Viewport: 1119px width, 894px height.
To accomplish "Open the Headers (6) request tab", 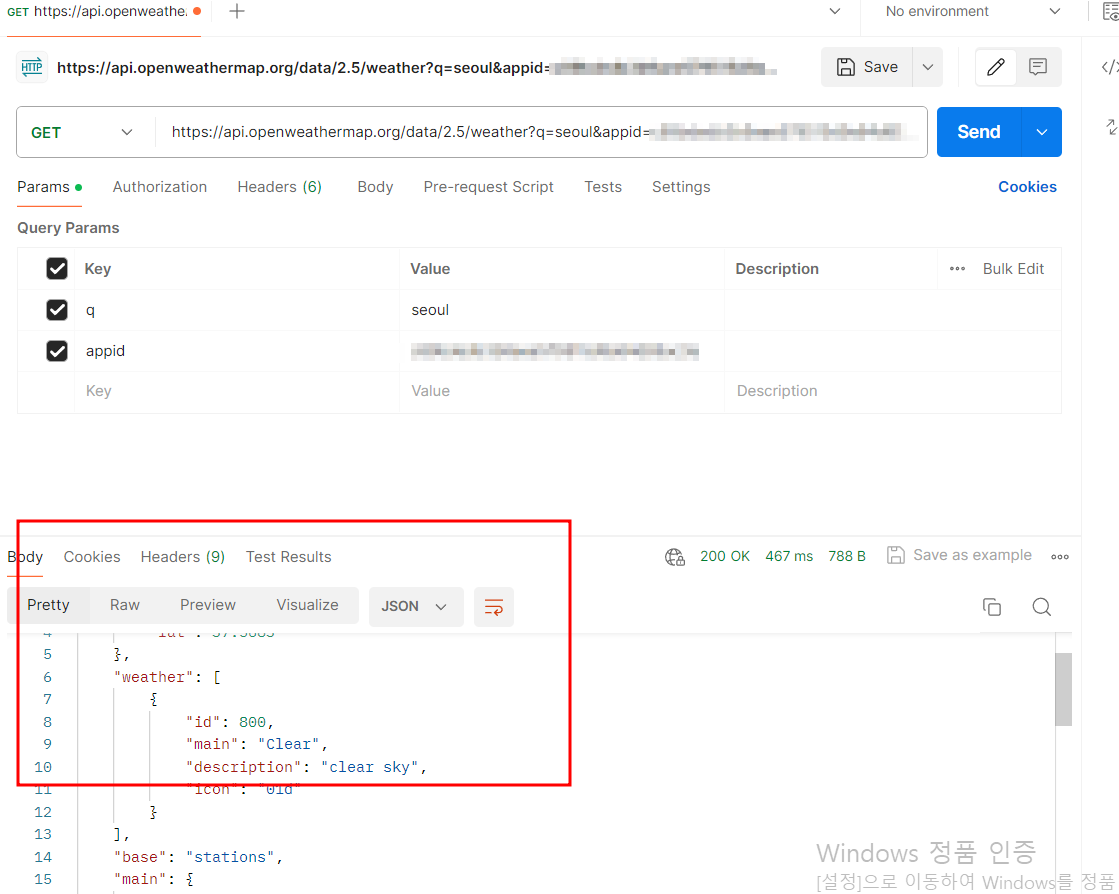I will (280, 187).
